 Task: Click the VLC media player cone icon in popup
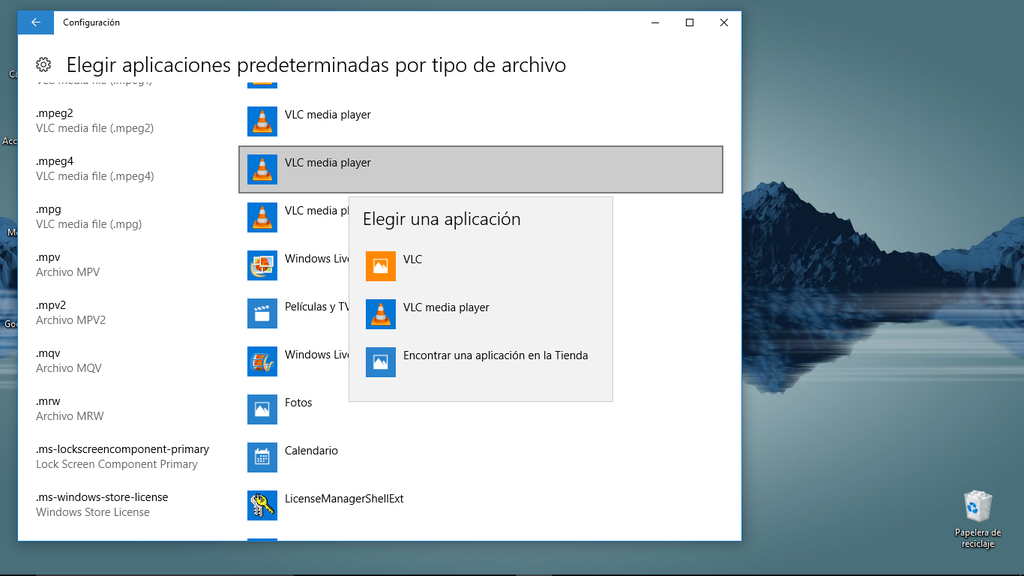click(380, 314)
